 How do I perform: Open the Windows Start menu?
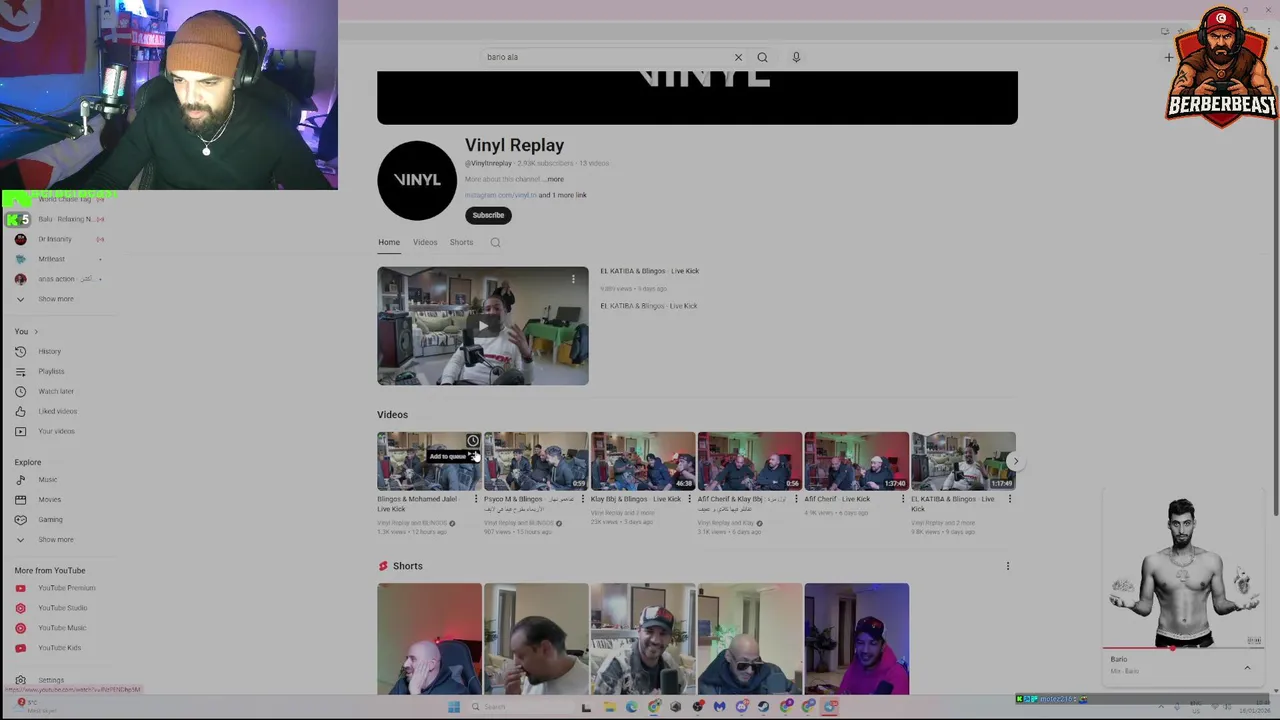(454, 707)
